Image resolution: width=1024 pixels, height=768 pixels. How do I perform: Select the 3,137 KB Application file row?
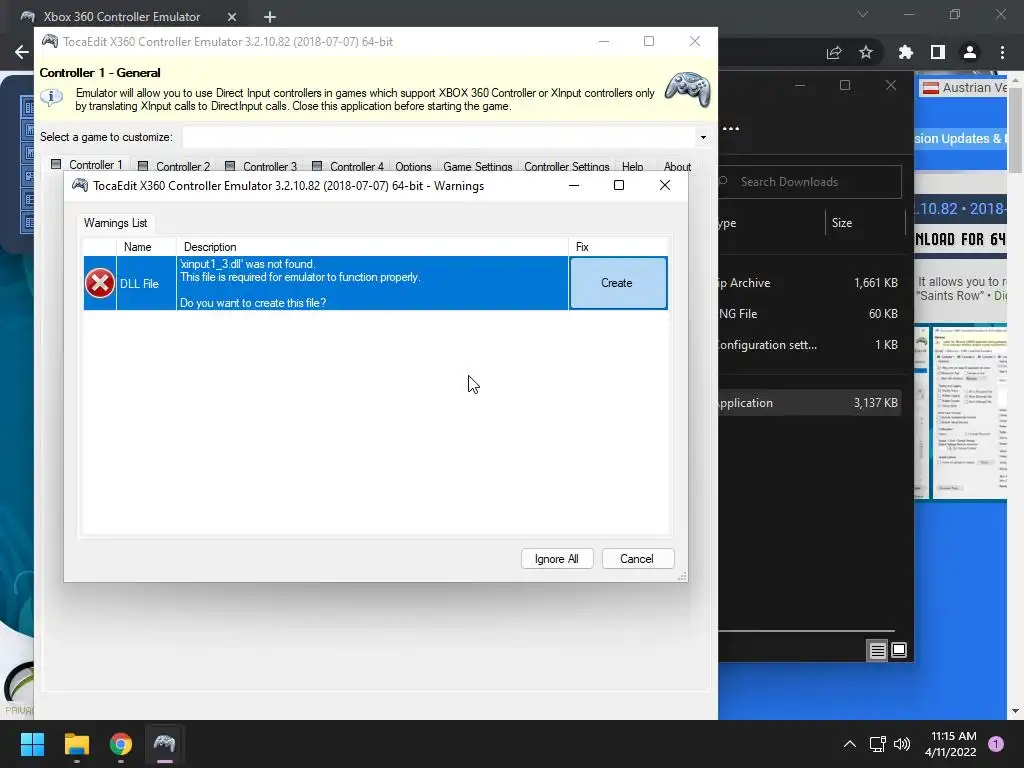click(810, 403)
